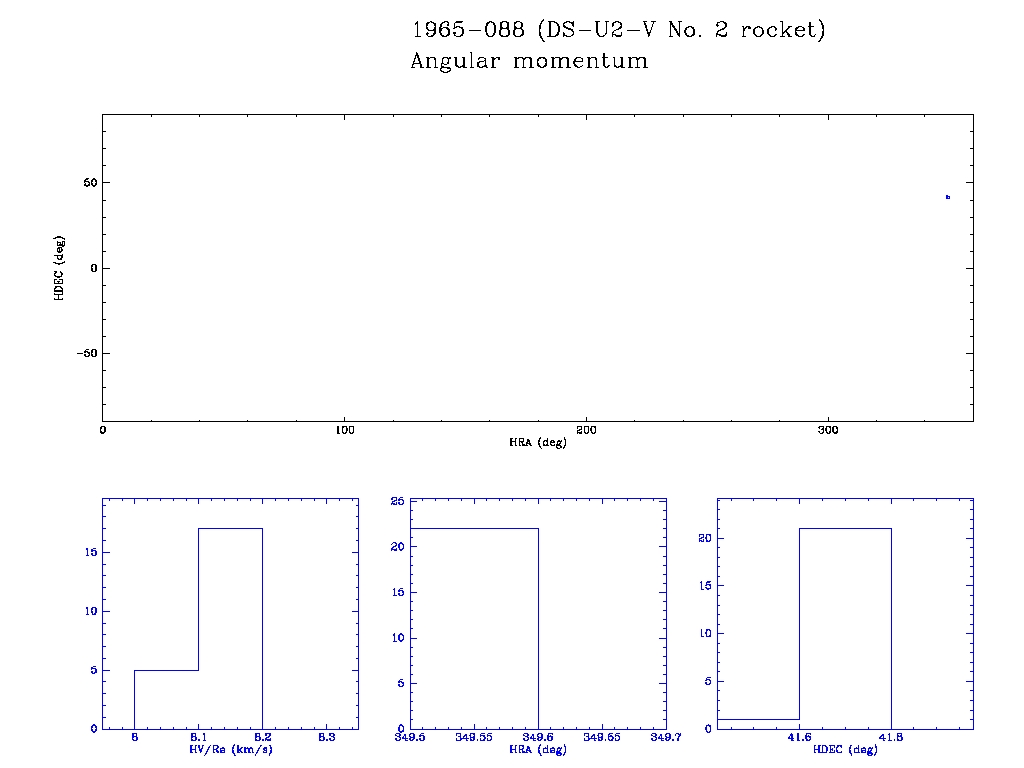1024x768 pixels.
Task: Click the vertical "HDEC (deg)" axis label
Action: tap(60, 268)
